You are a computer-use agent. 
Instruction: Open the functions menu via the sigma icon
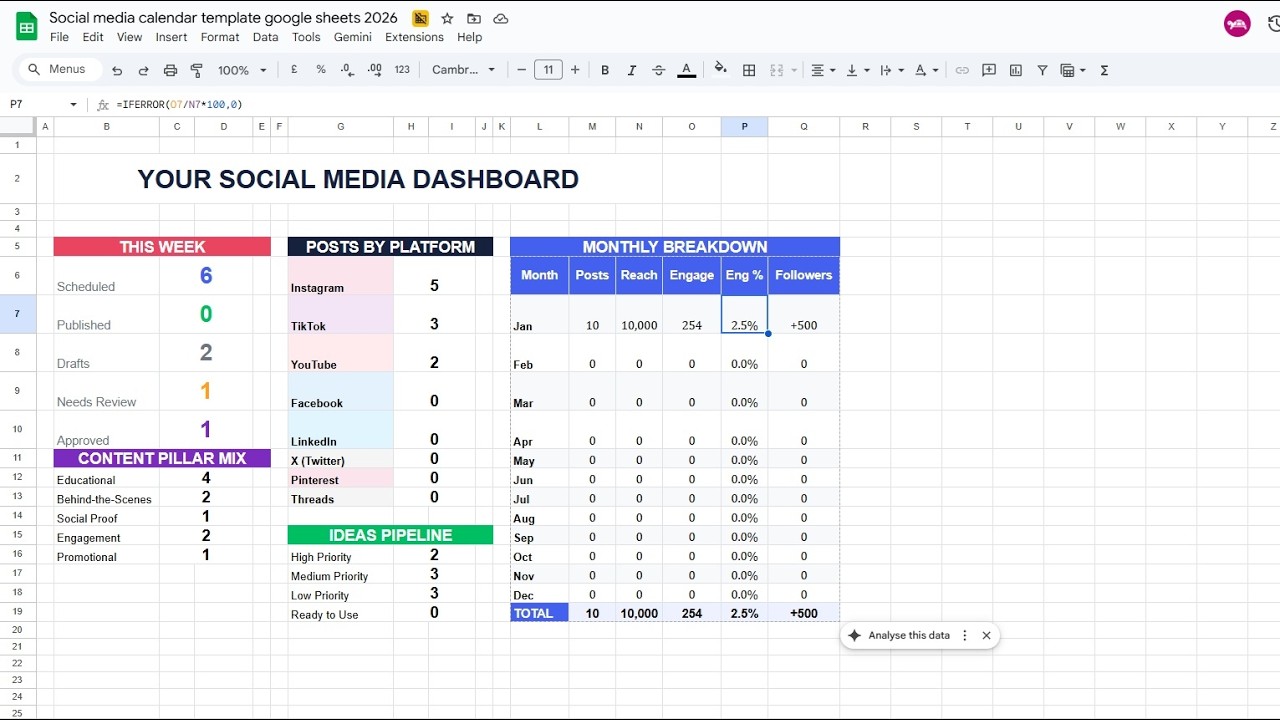[1105, 70]
